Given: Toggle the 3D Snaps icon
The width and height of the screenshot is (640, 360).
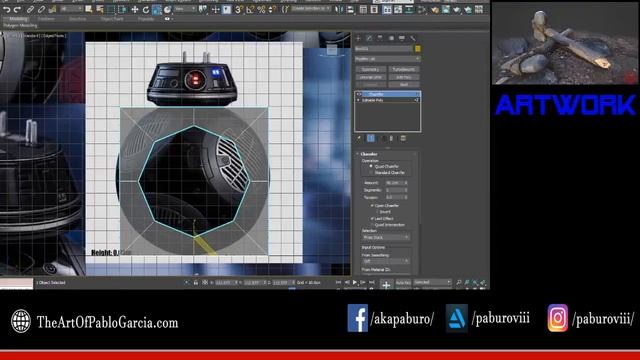Looking at the screenshot, I should 239,9.
